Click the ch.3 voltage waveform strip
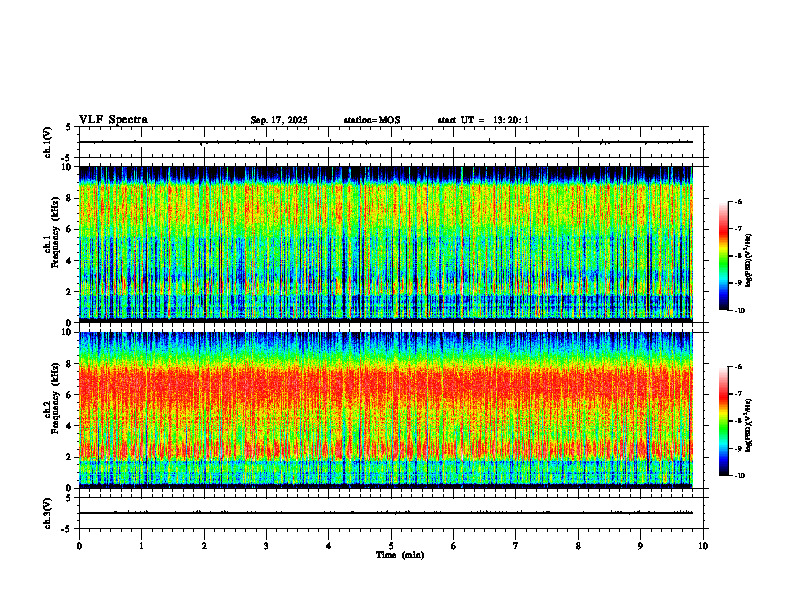This screenshot has height=612, width=792. (x=393, y=513)
